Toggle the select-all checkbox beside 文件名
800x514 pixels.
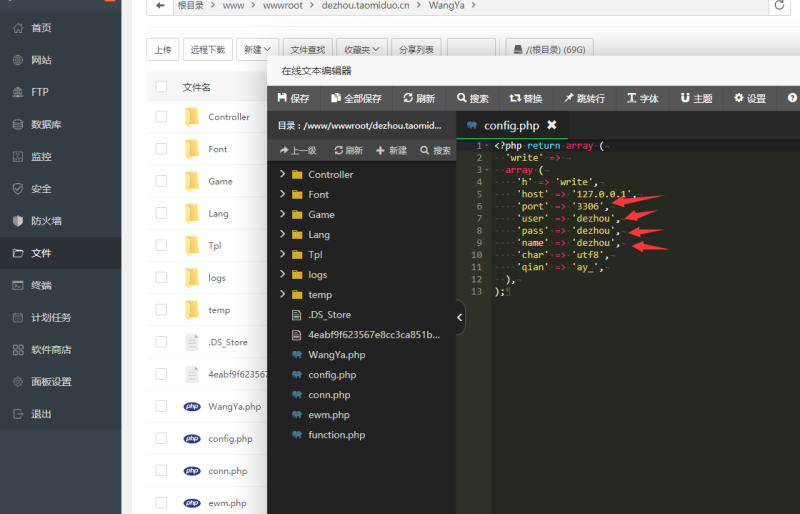(161, 87)
